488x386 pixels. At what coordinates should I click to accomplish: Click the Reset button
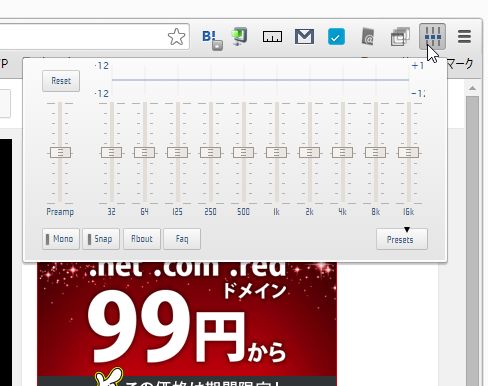pos(61,81)
